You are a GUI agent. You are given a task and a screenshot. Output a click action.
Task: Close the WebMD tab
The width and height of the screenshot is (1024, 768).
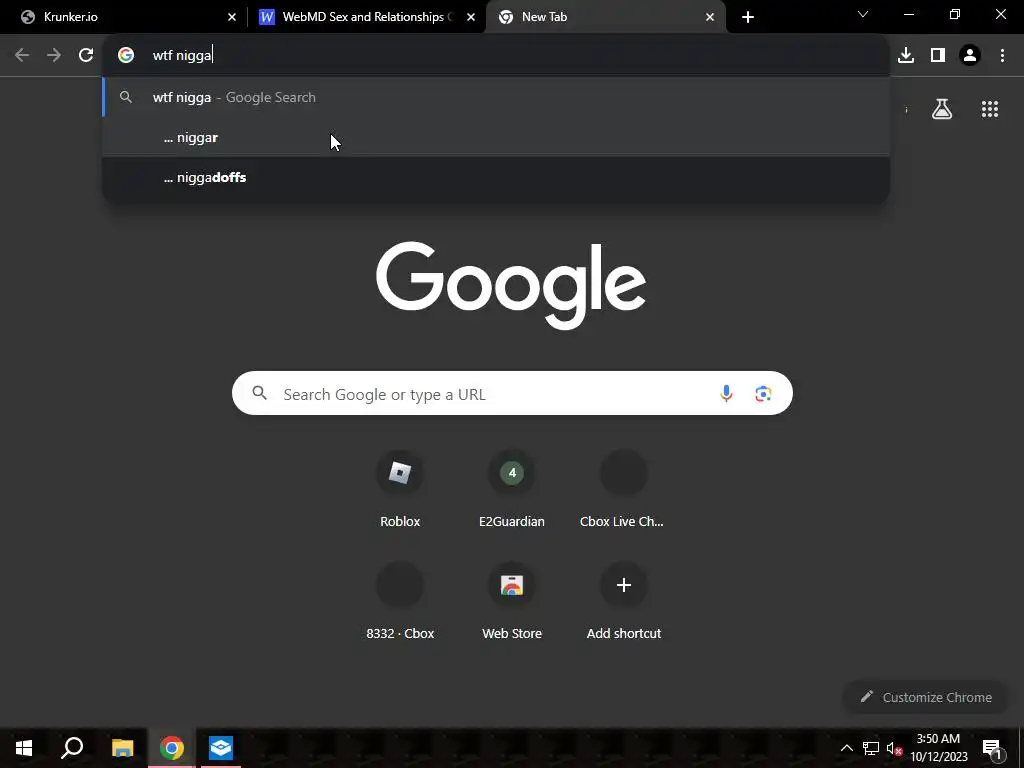coord(471,17)
